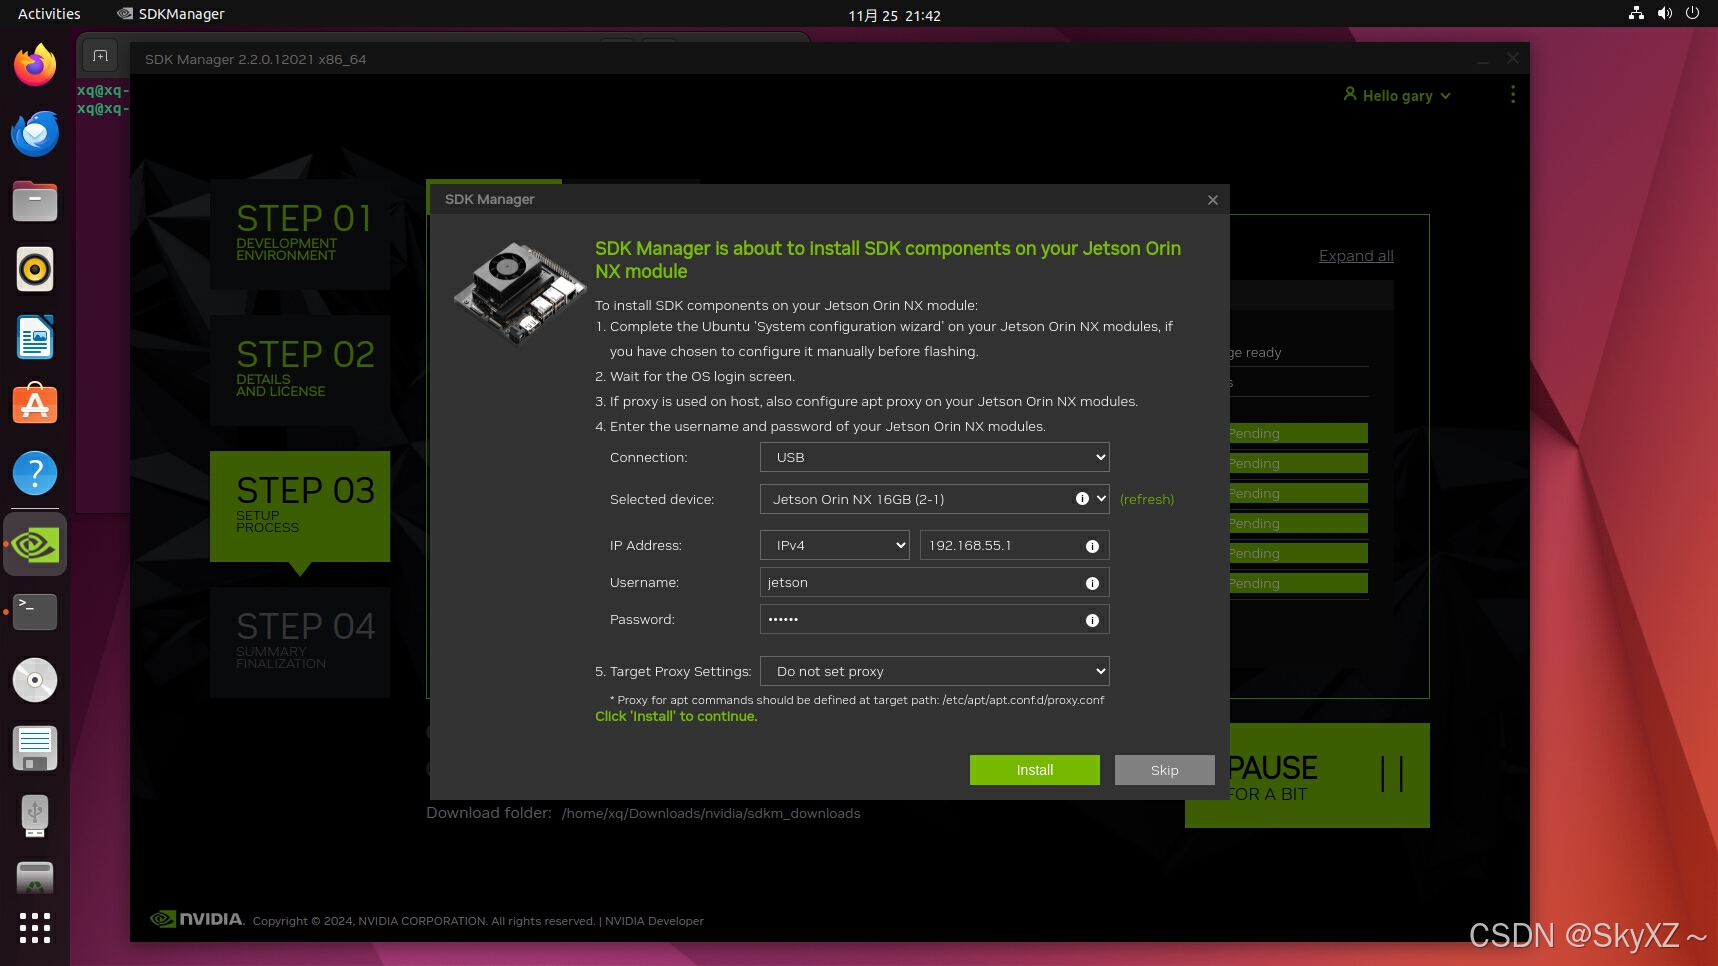
Task: Close the SDK Manager dialog
Action: tap(1213, 200)
